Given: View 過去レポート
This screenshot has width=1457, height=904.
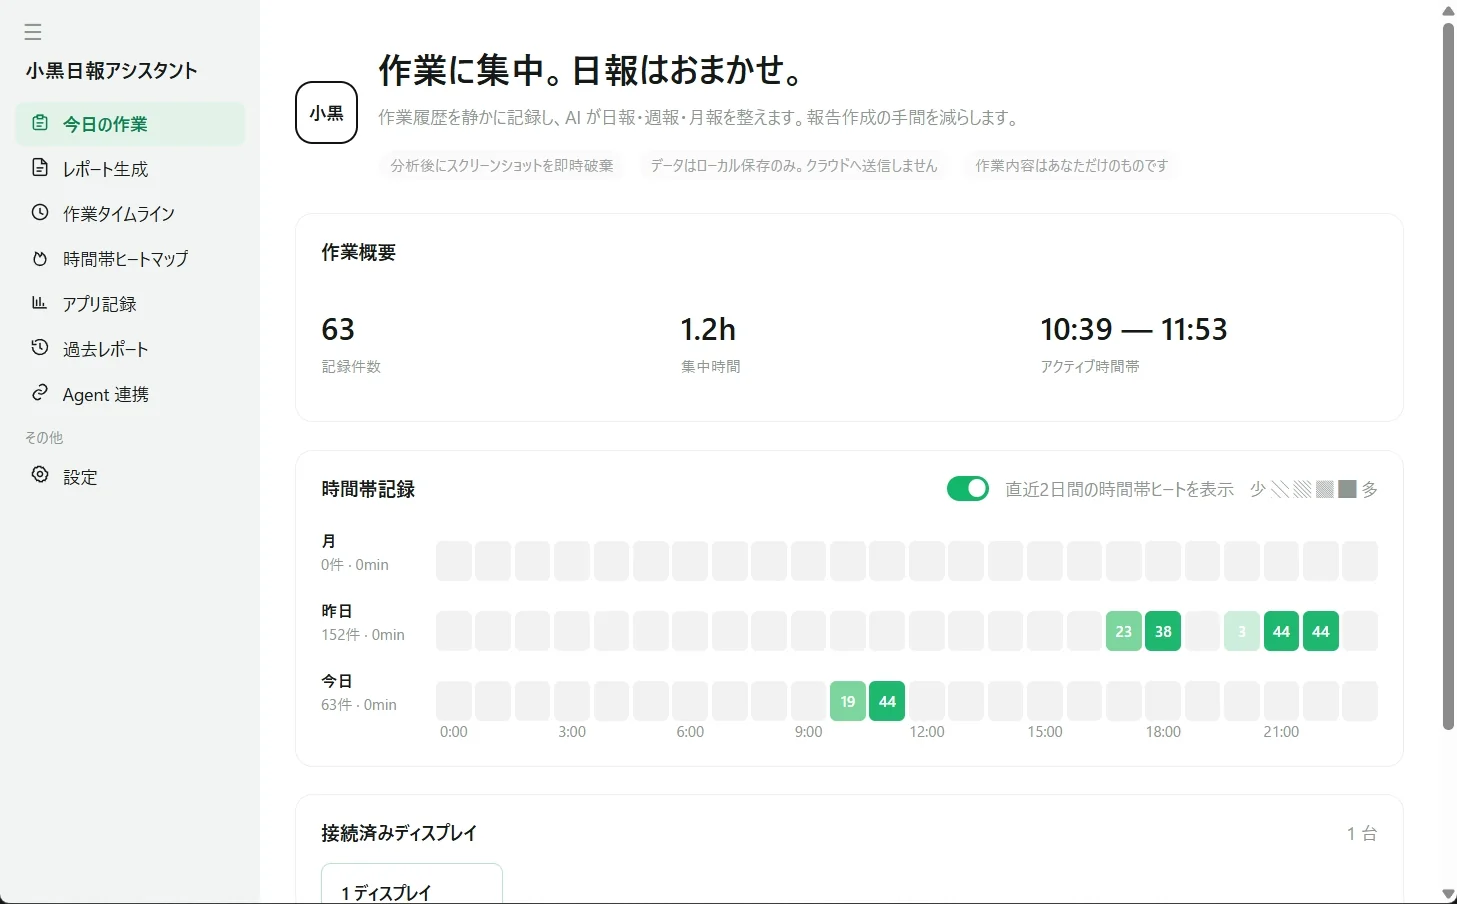Looking at the screenshot, I should tap(130, 349).
